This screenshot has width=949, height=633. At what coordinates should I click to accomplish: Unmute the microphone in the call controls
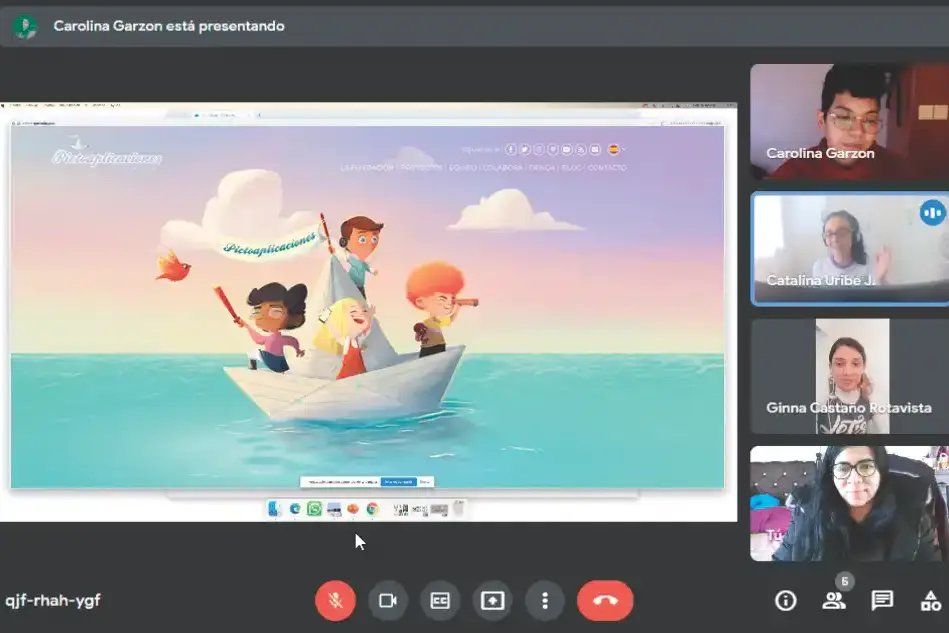tap(335, 600)
